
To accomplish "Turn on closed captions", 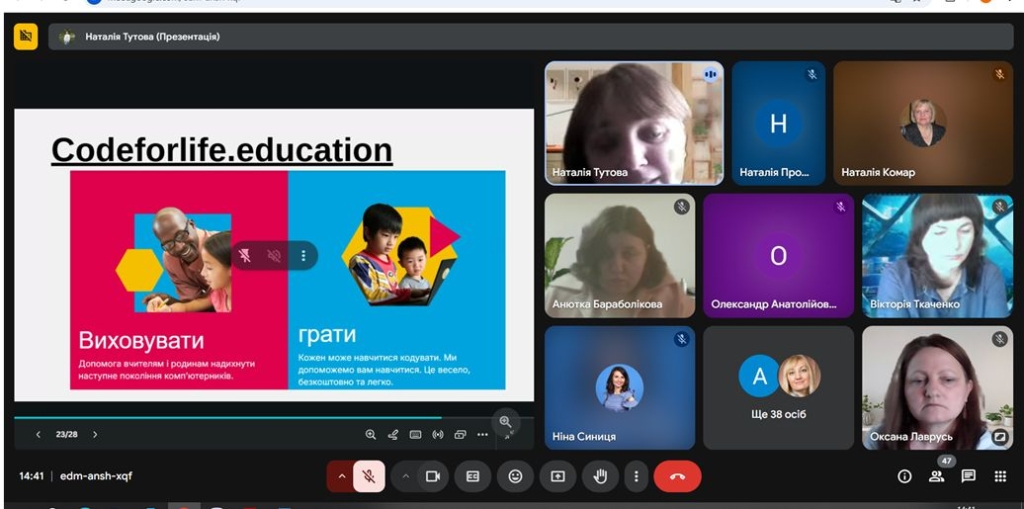I will pos(473,476).
